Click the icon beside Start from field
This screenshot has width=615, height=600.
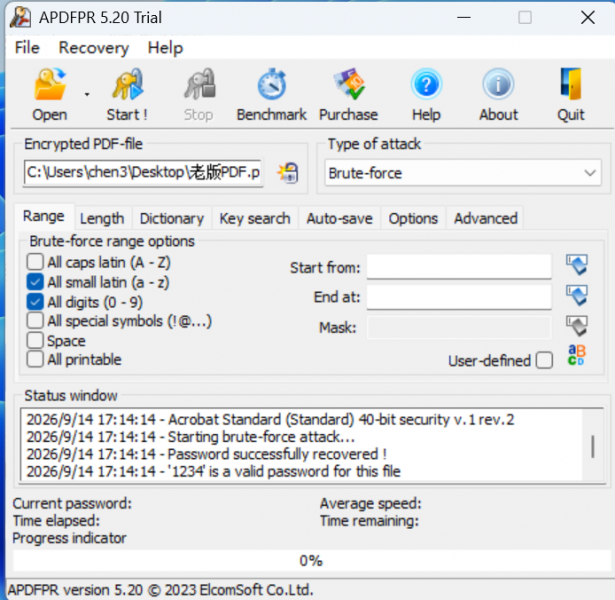click(577, 264)
